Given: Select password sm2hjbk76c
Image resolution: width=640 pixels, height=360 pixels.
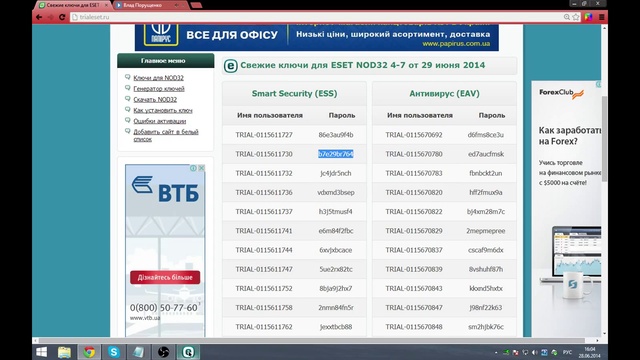Looking at the screenshot, I should (x=486, y=327).
